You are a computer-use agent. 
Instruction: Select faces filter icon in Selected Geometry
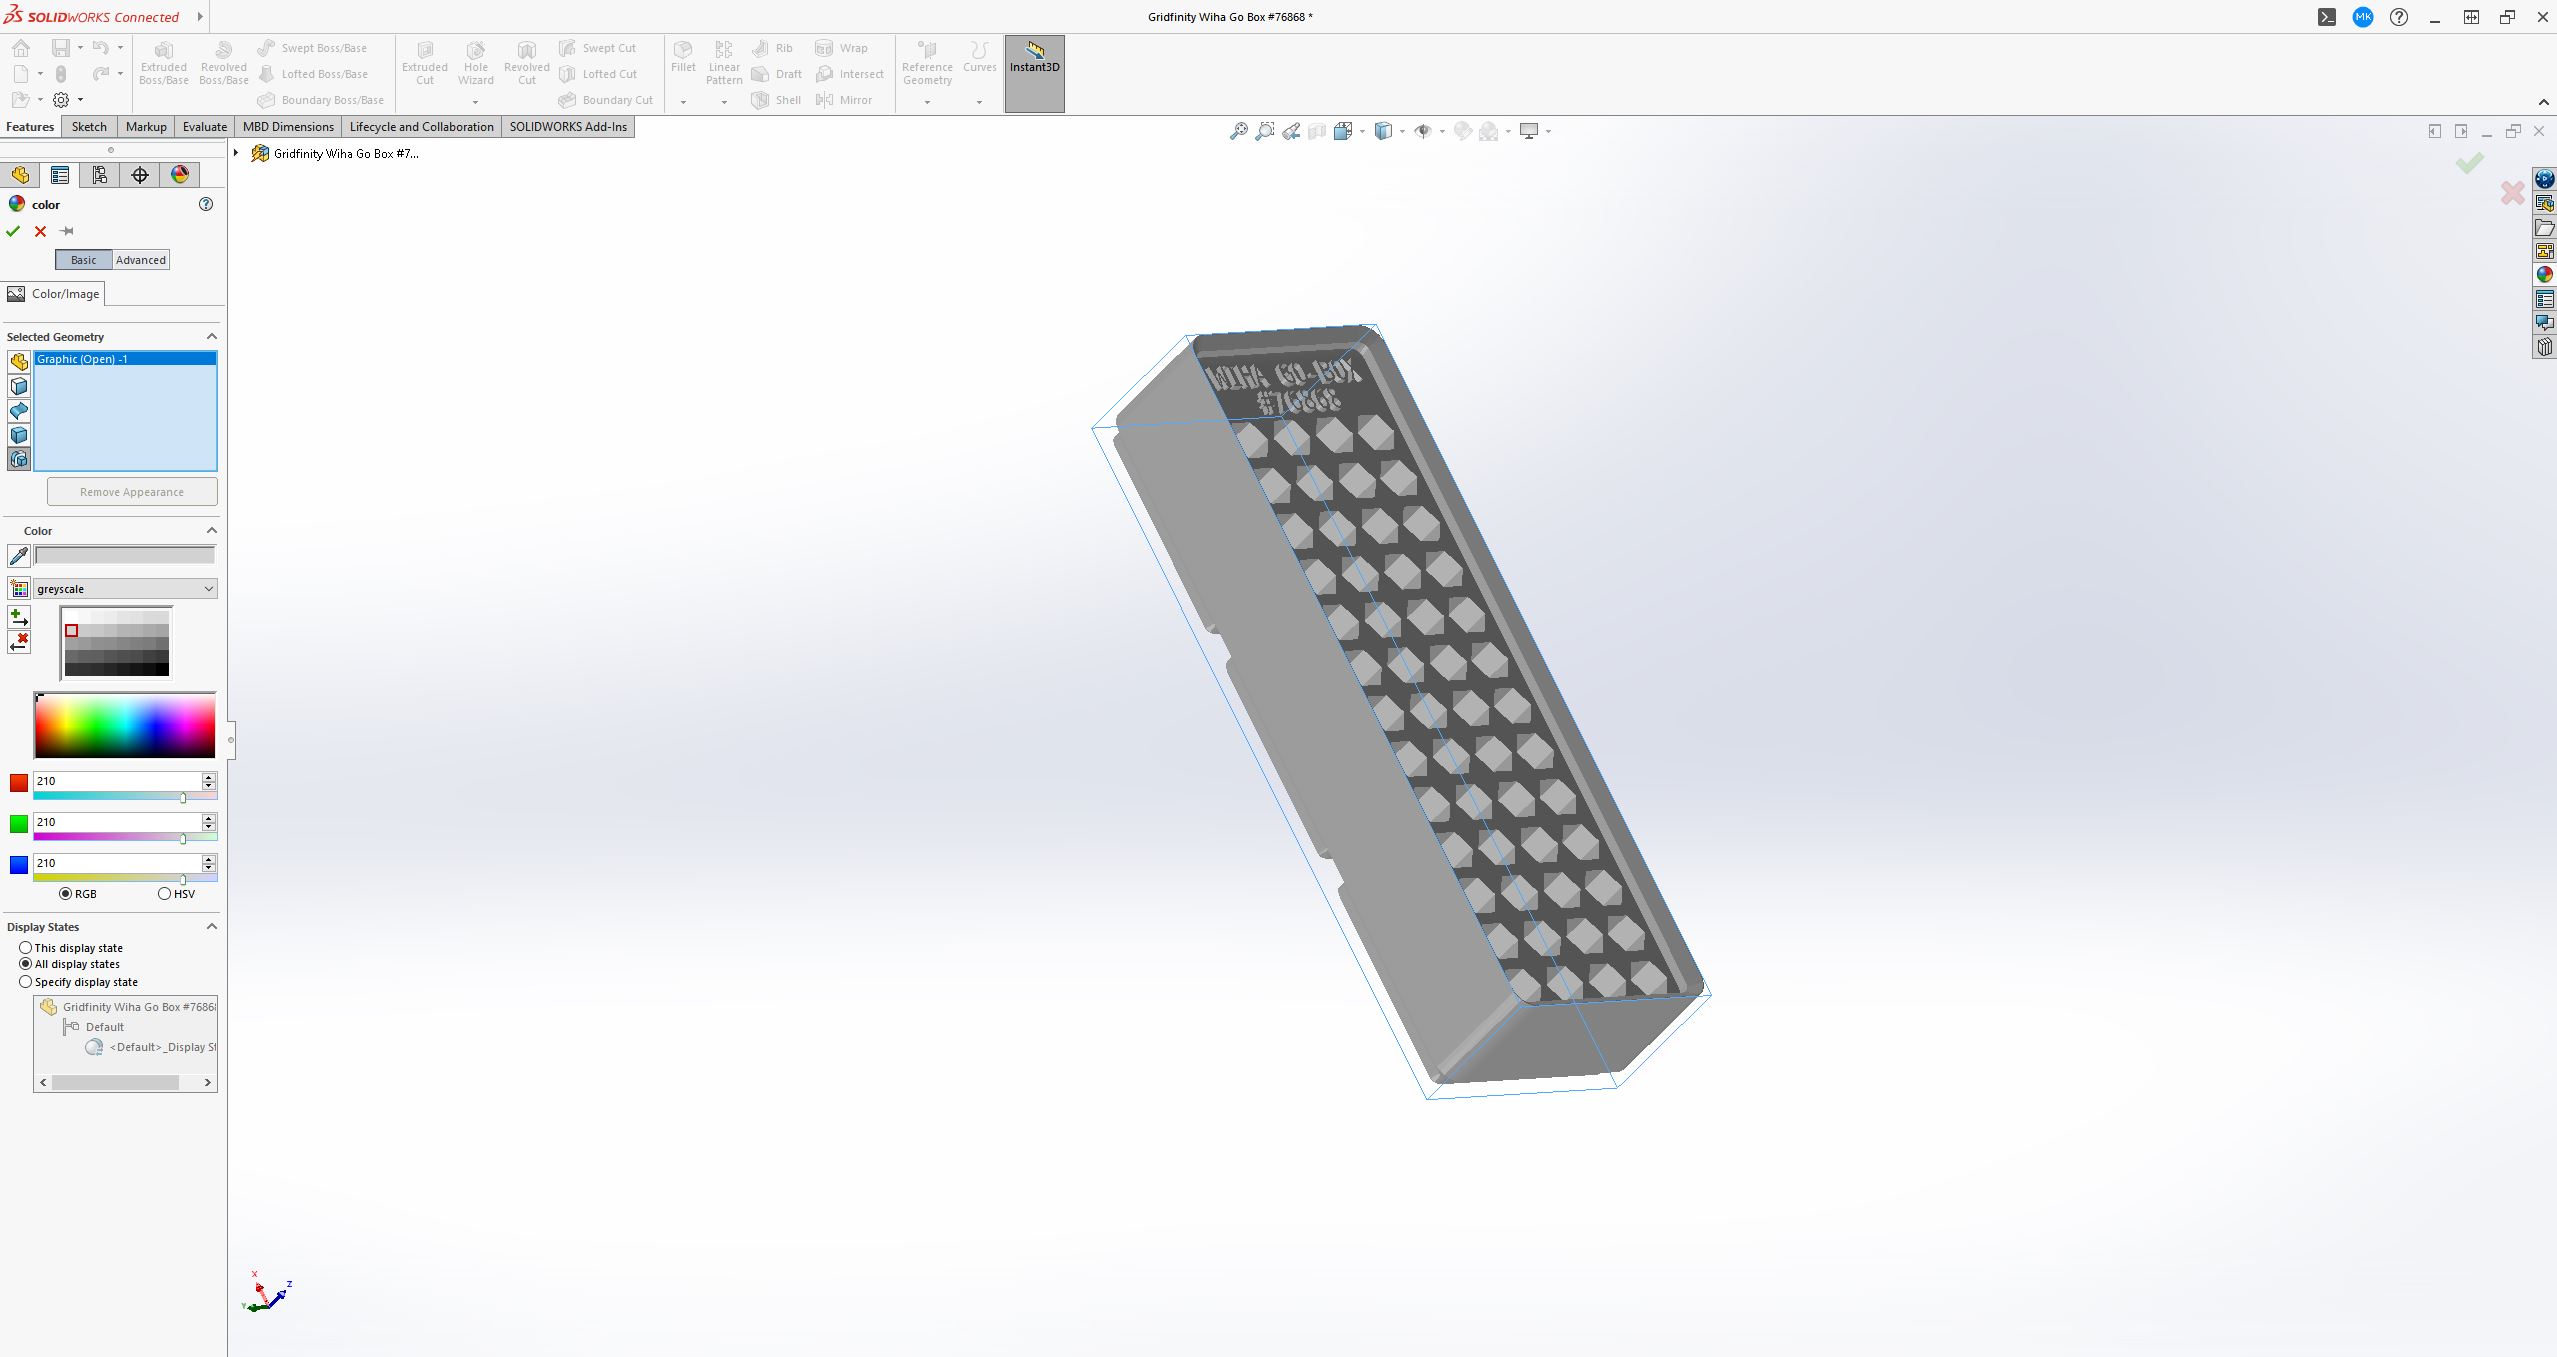18,387
